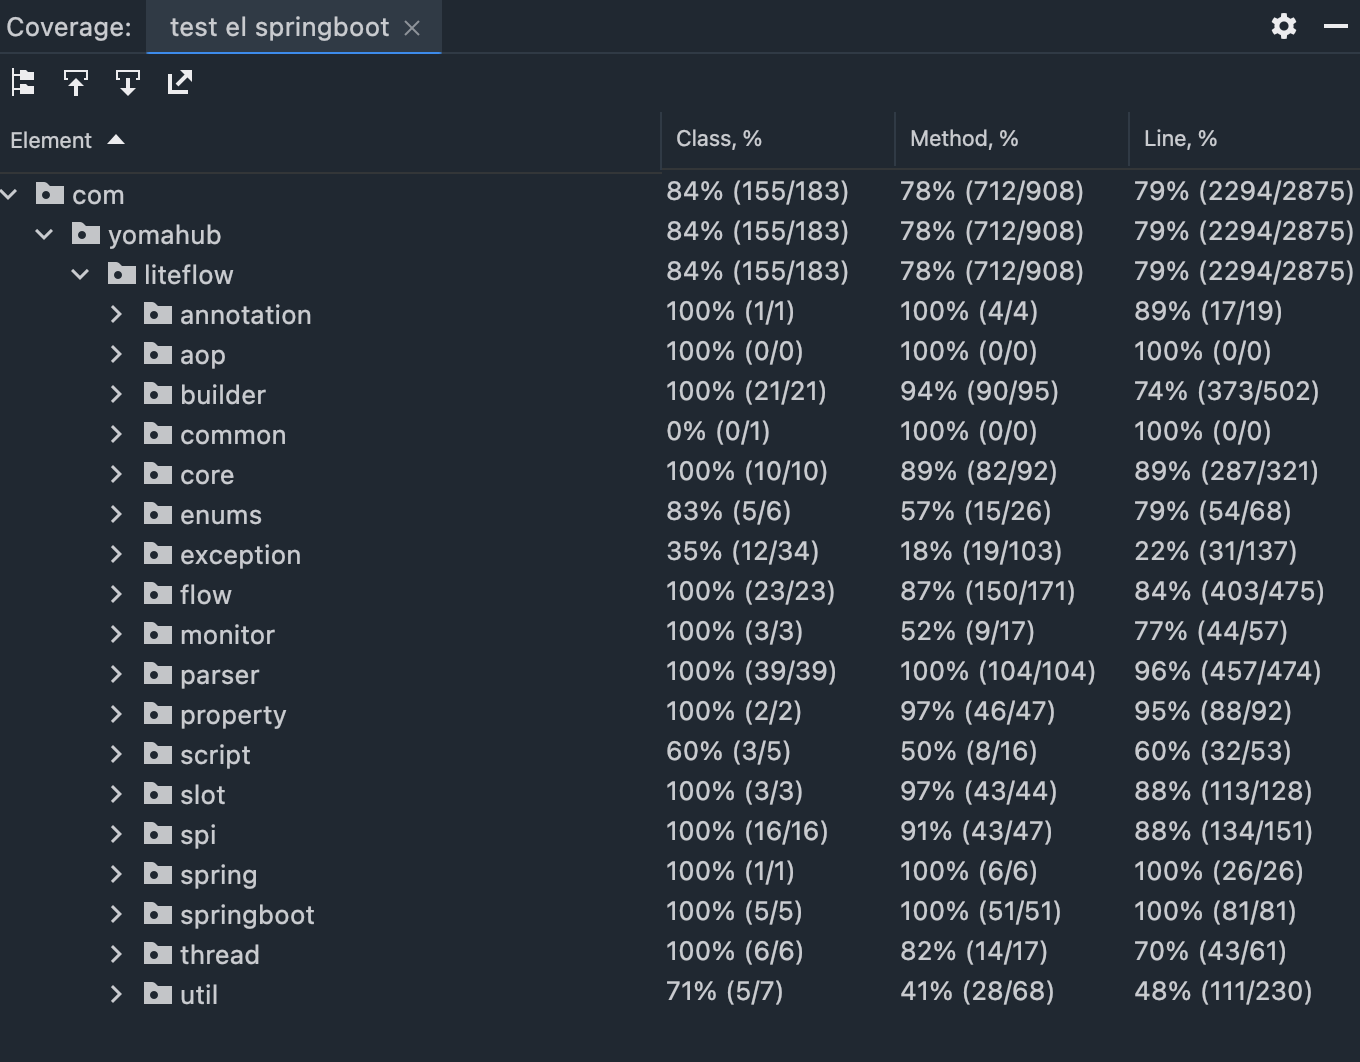Click the Flatten Packages toolbar icon
Screen dimensions: 1360x1062
(x=23, y=82)
